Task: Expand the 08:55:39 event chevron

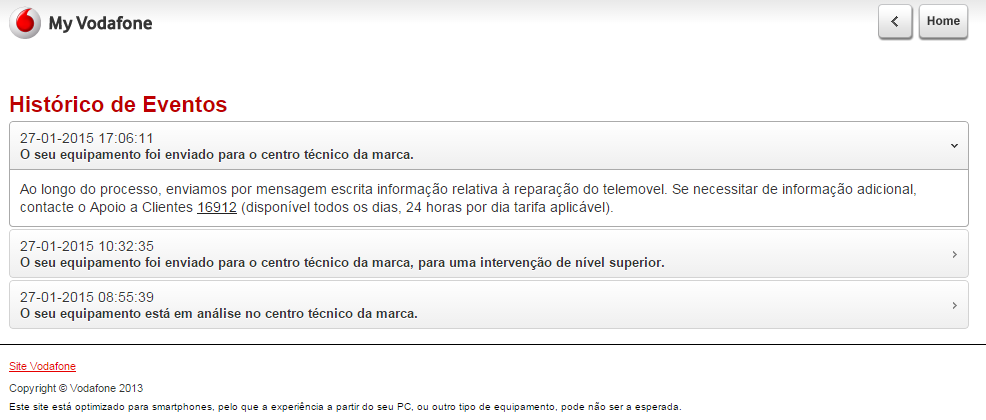Action: (x=954, y=305)
